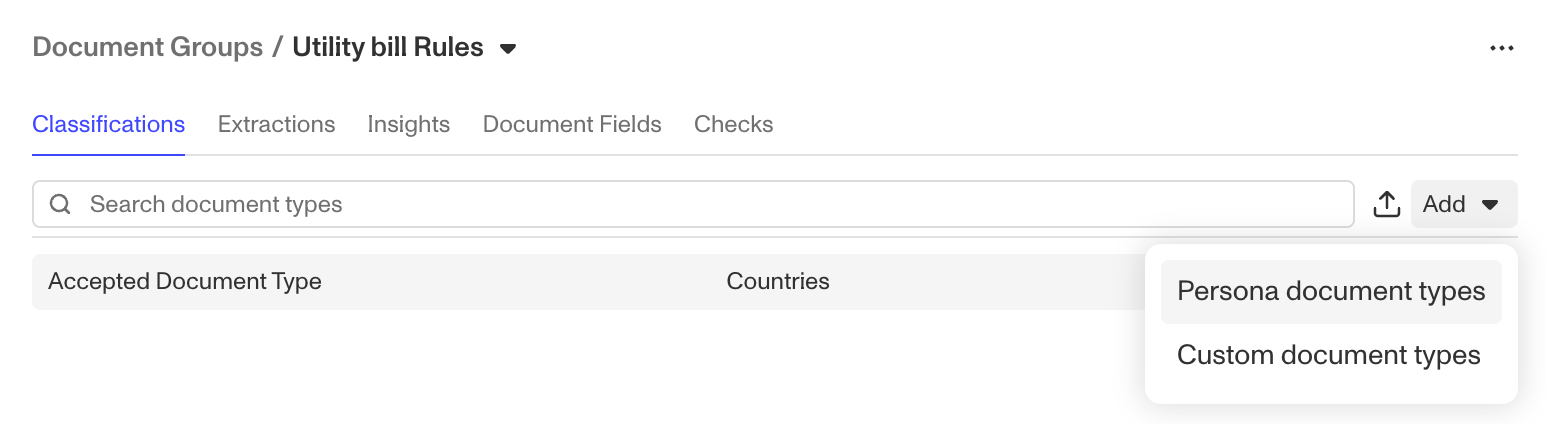
Task: Select the Document Fields tab
Action: (572, 125)
